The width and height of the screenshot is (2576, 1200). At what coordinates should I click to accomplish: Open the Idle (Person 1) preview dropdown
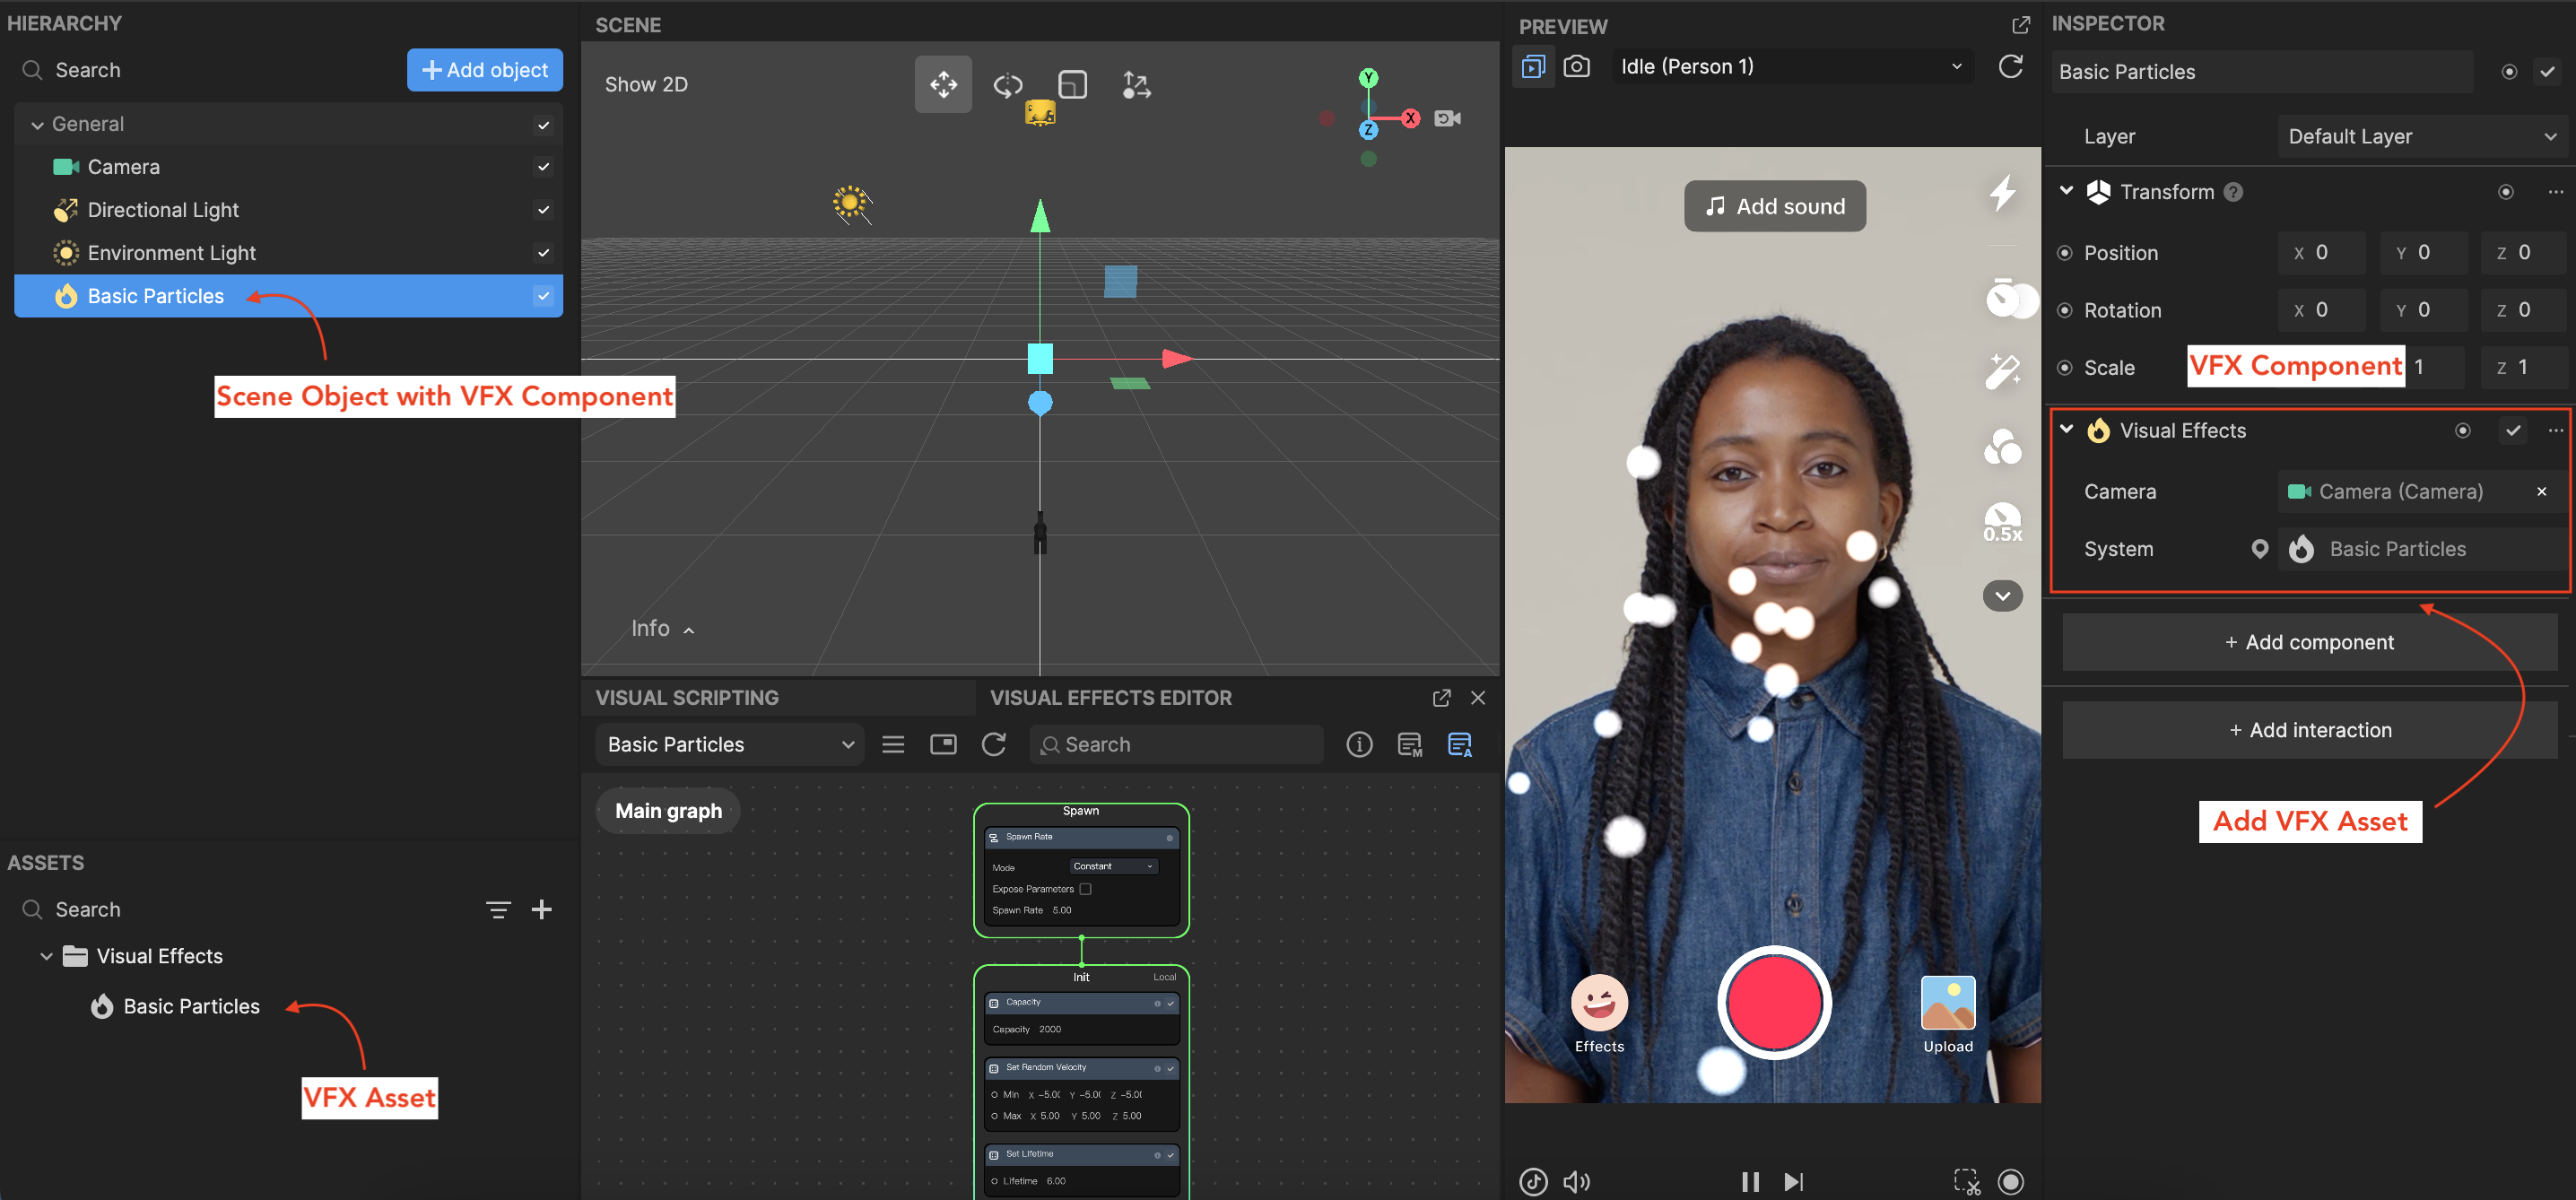tap(1790, 66)
